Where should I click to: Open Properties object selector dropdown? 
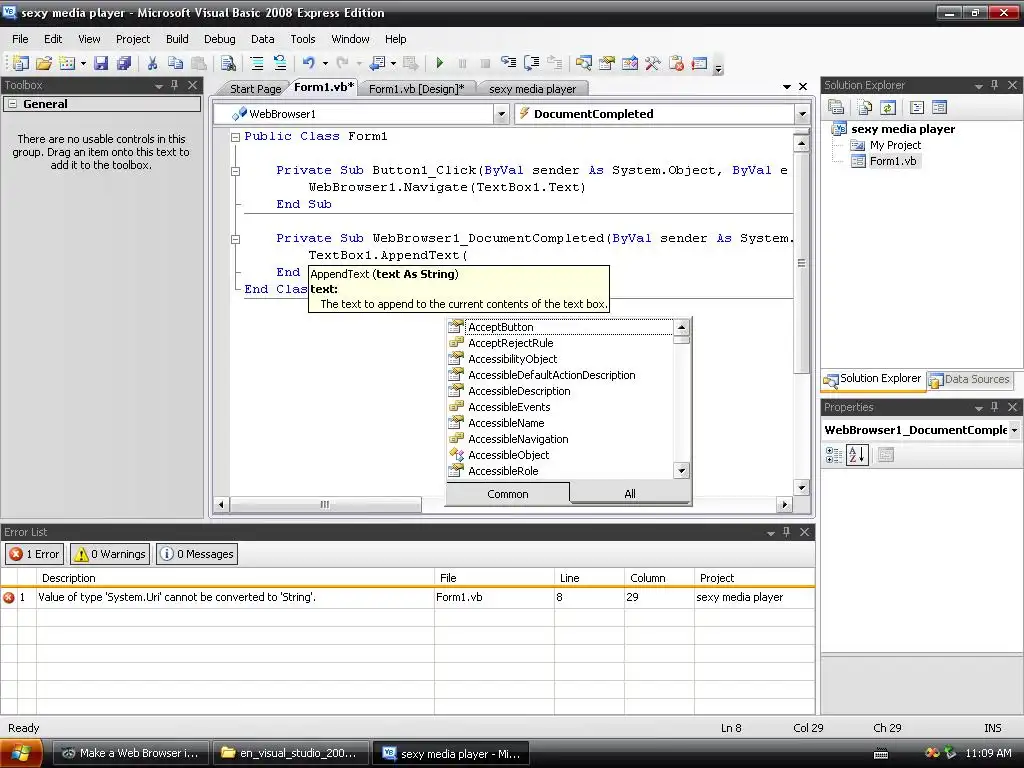pyautogui.click(x=1014, y=430)
